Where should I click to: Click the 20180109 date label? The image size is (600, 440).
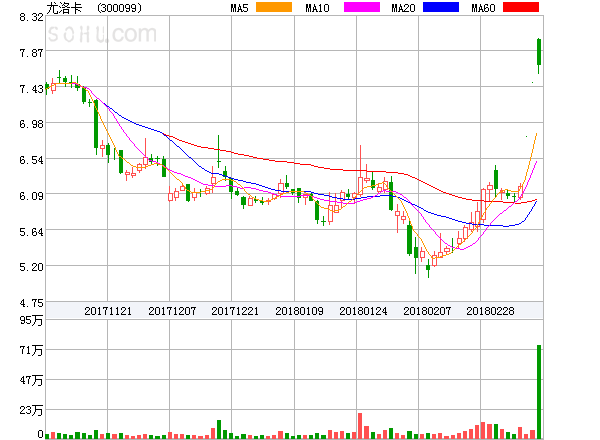[299, 311]
